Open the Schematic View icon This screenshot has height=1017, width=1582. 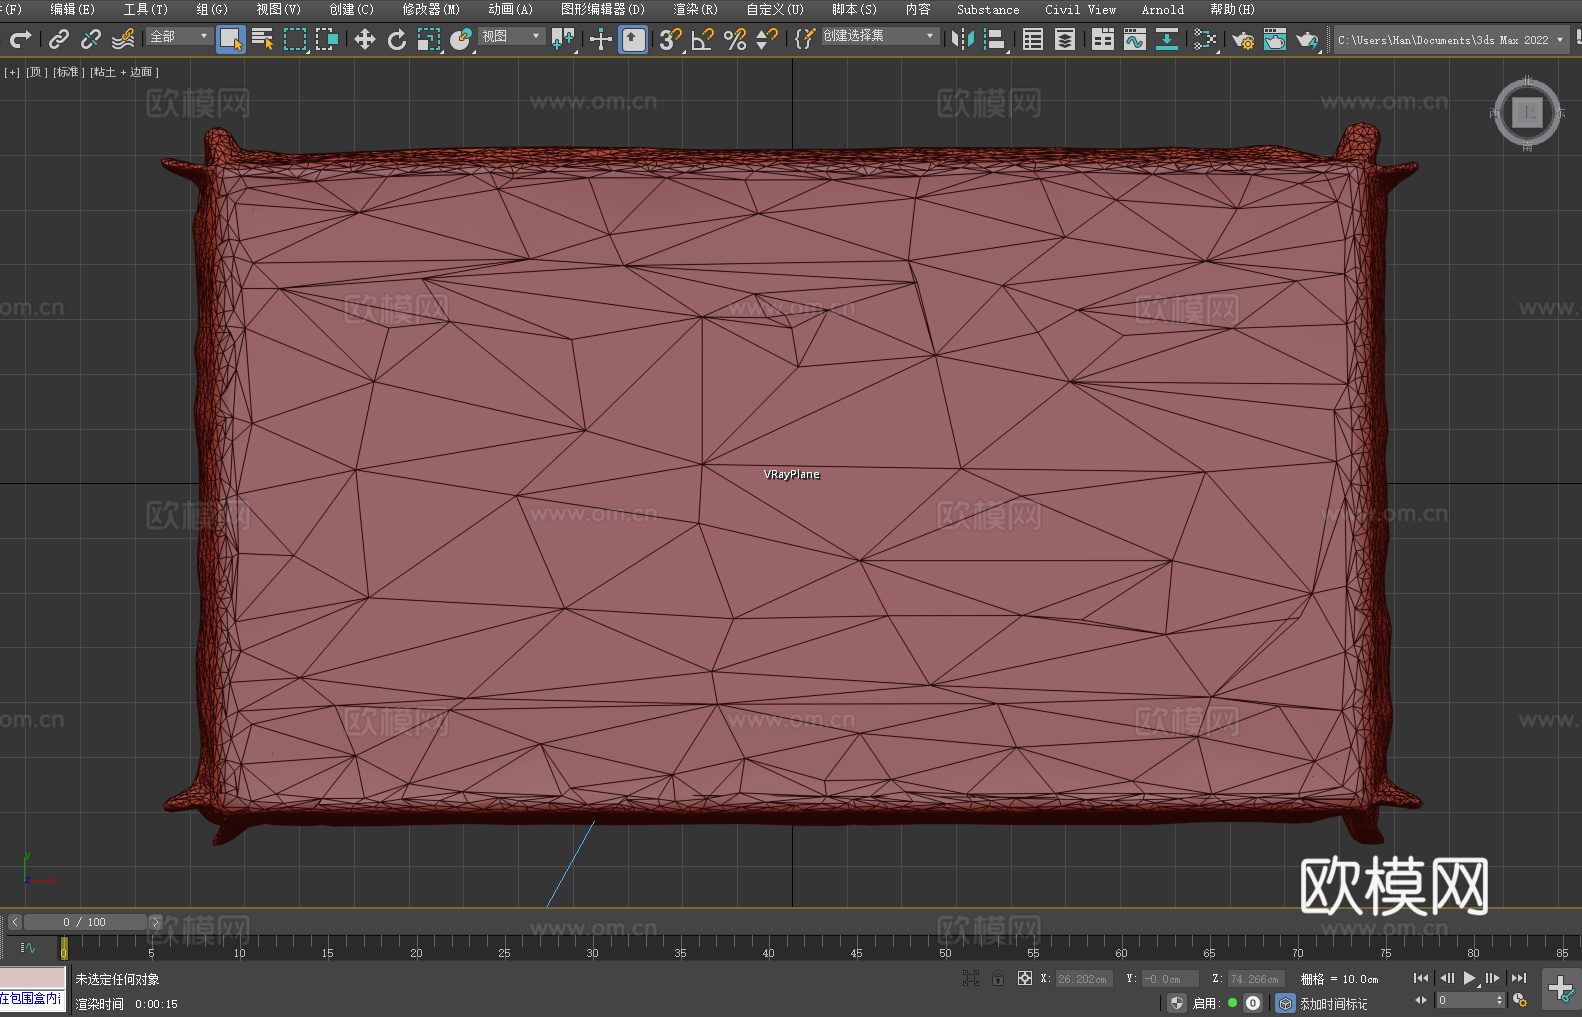[1167, 39]
